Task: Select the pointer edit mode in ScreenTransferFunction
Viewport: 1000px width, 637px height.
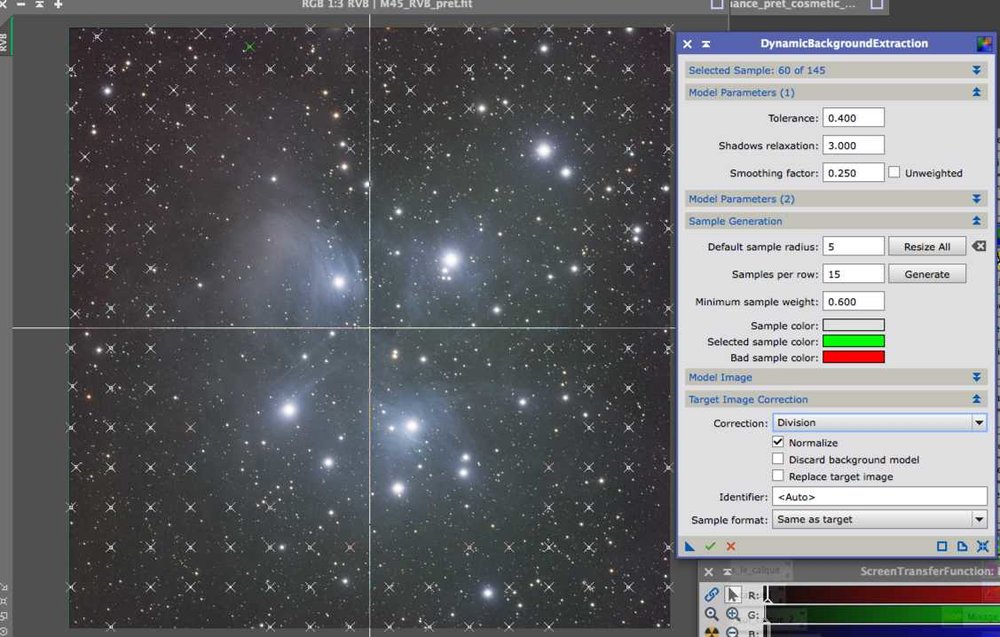Action: pos(733,594)
